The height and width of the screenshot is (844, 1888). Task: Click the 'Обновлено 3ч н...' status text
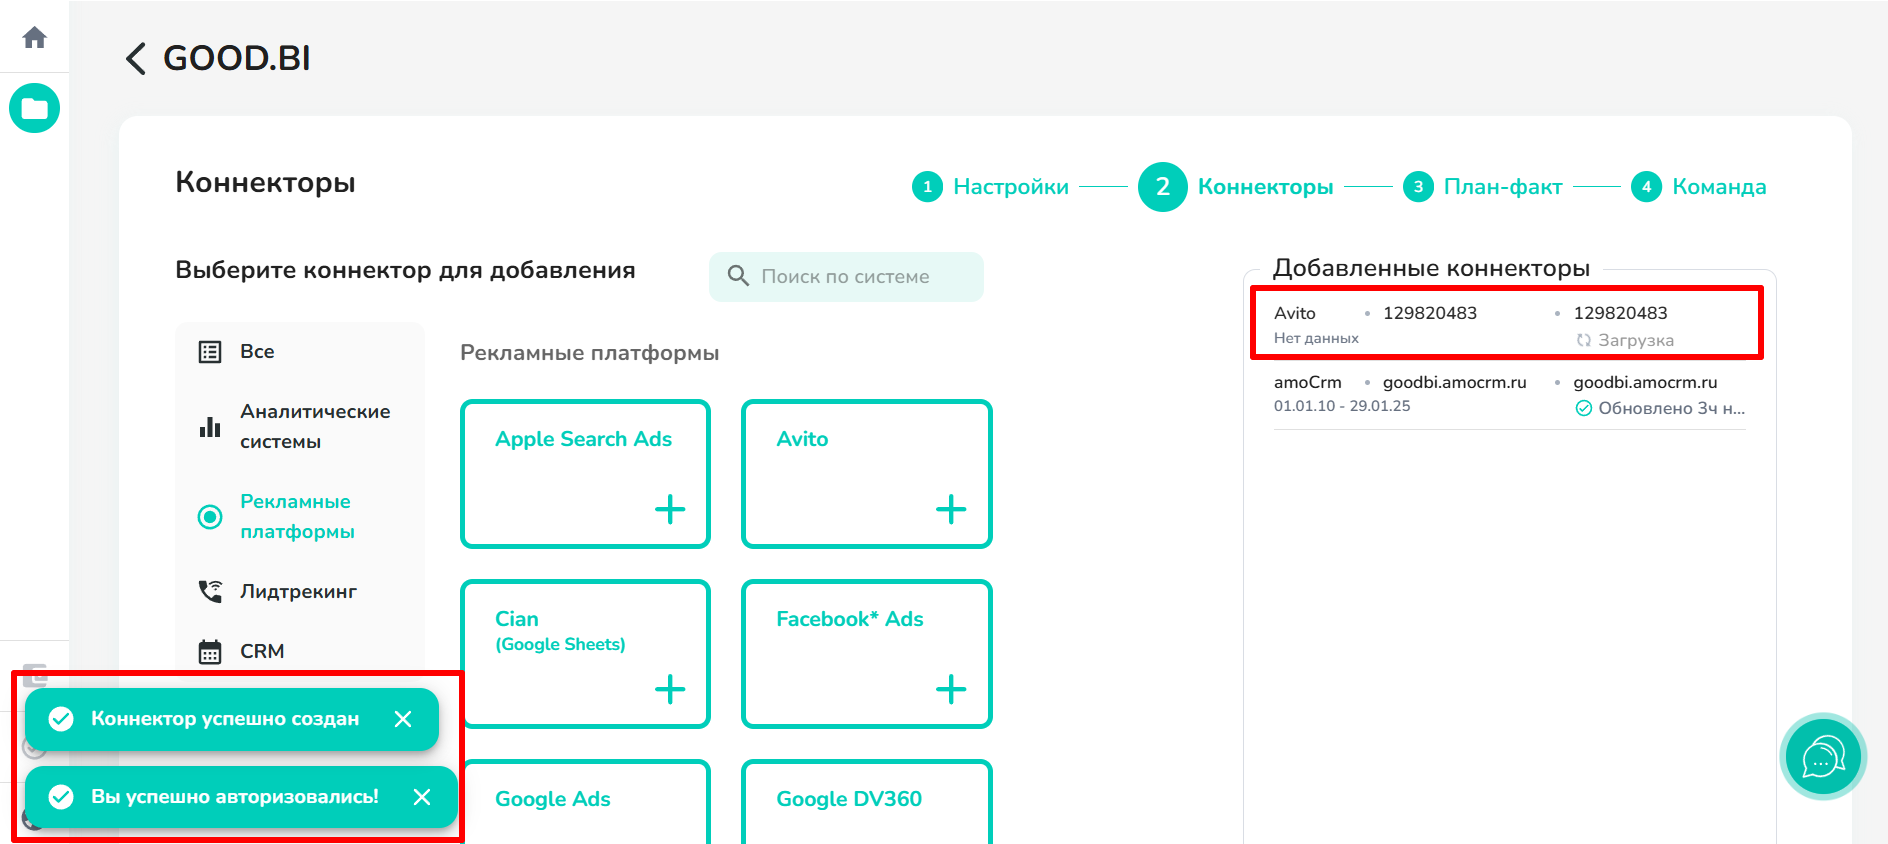(1671, 408)
